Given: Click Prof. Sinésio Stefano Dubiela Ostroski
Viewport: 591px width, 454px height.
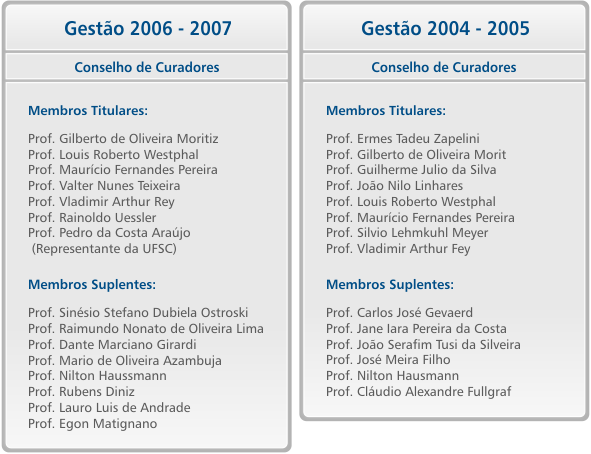Looking at the screenshot, I should (138, 313).
